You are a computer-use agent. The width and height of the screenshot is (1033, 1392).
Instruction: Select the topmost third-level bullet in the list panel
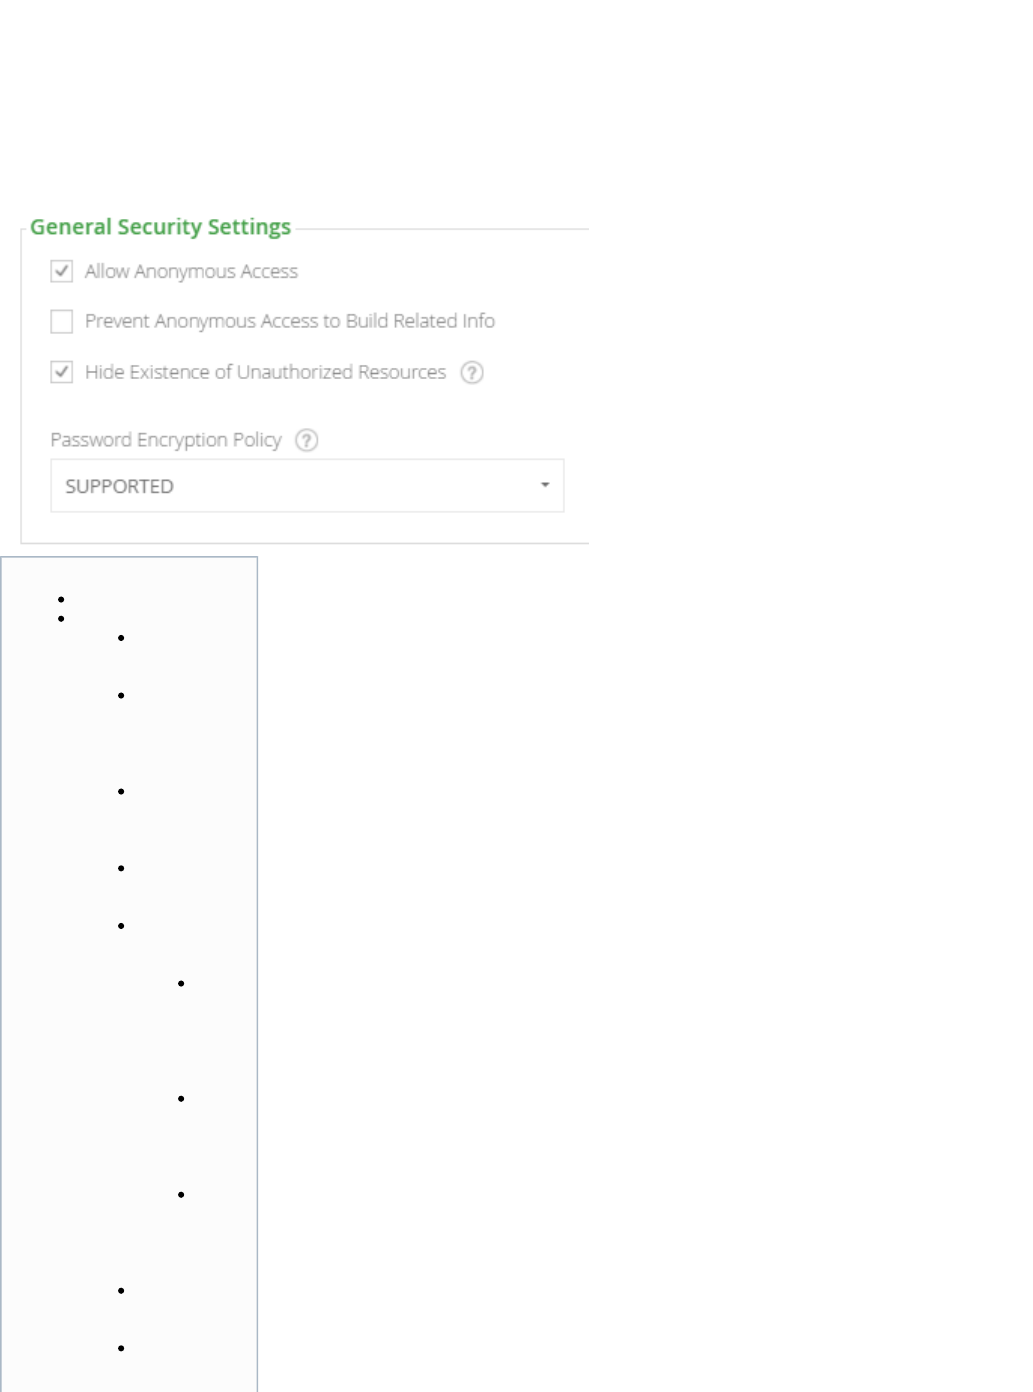click(181, 984)
